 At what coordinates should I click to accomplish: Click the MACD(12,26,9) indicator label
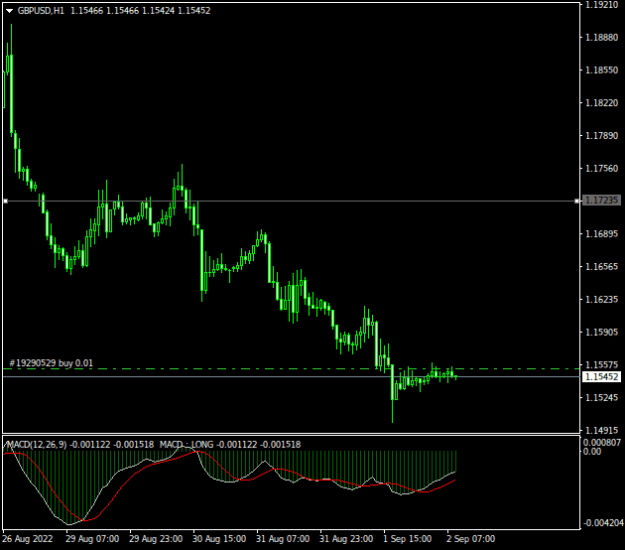point(37,444)
